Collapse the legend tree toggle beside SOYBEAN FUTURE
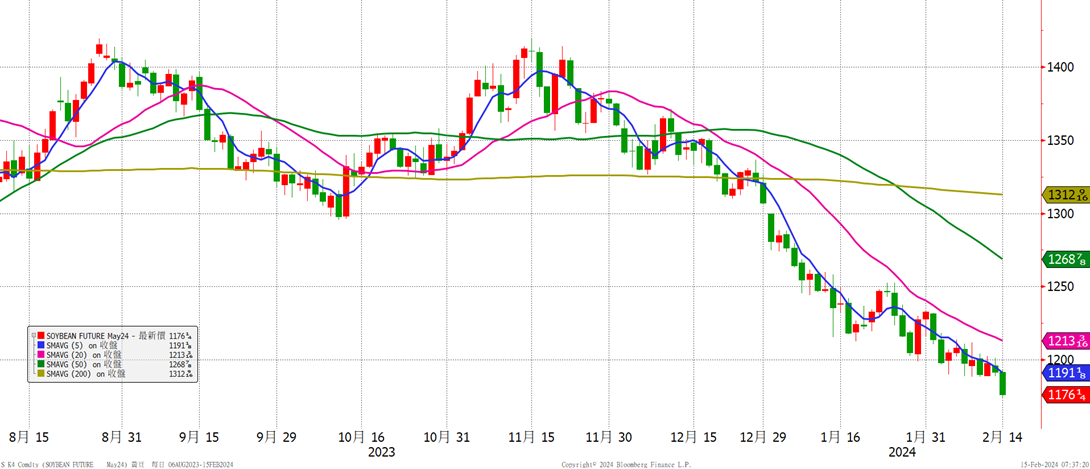 (x=33, y=335)
